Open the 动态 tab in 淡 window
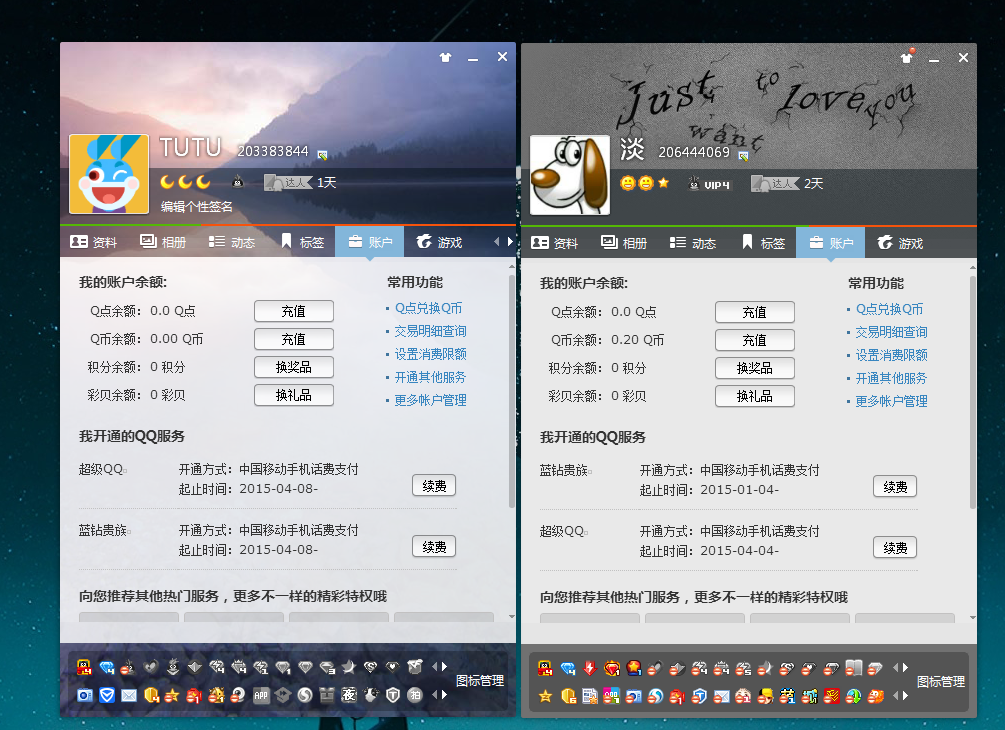 [693, 244]
